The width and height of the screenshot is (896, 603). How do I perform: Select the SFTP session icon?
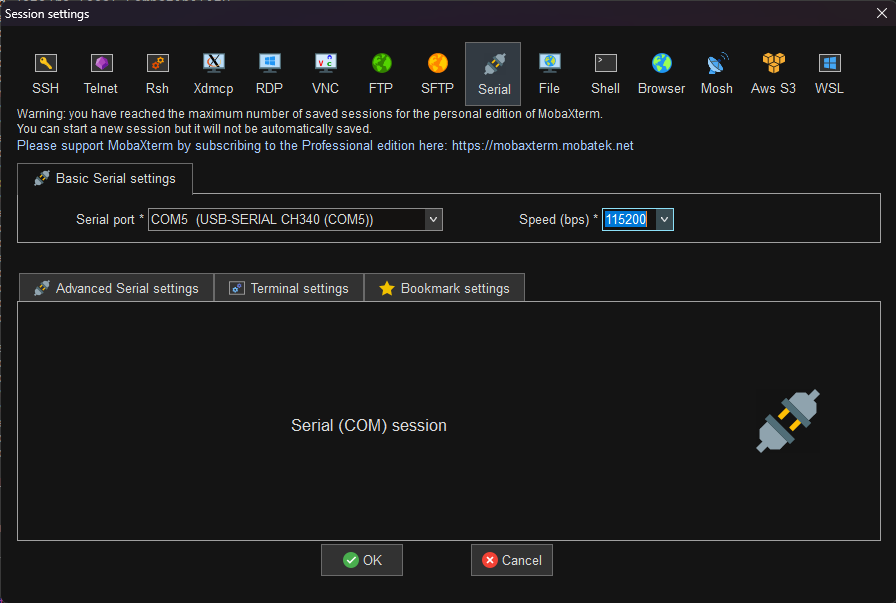coord(437,63)
